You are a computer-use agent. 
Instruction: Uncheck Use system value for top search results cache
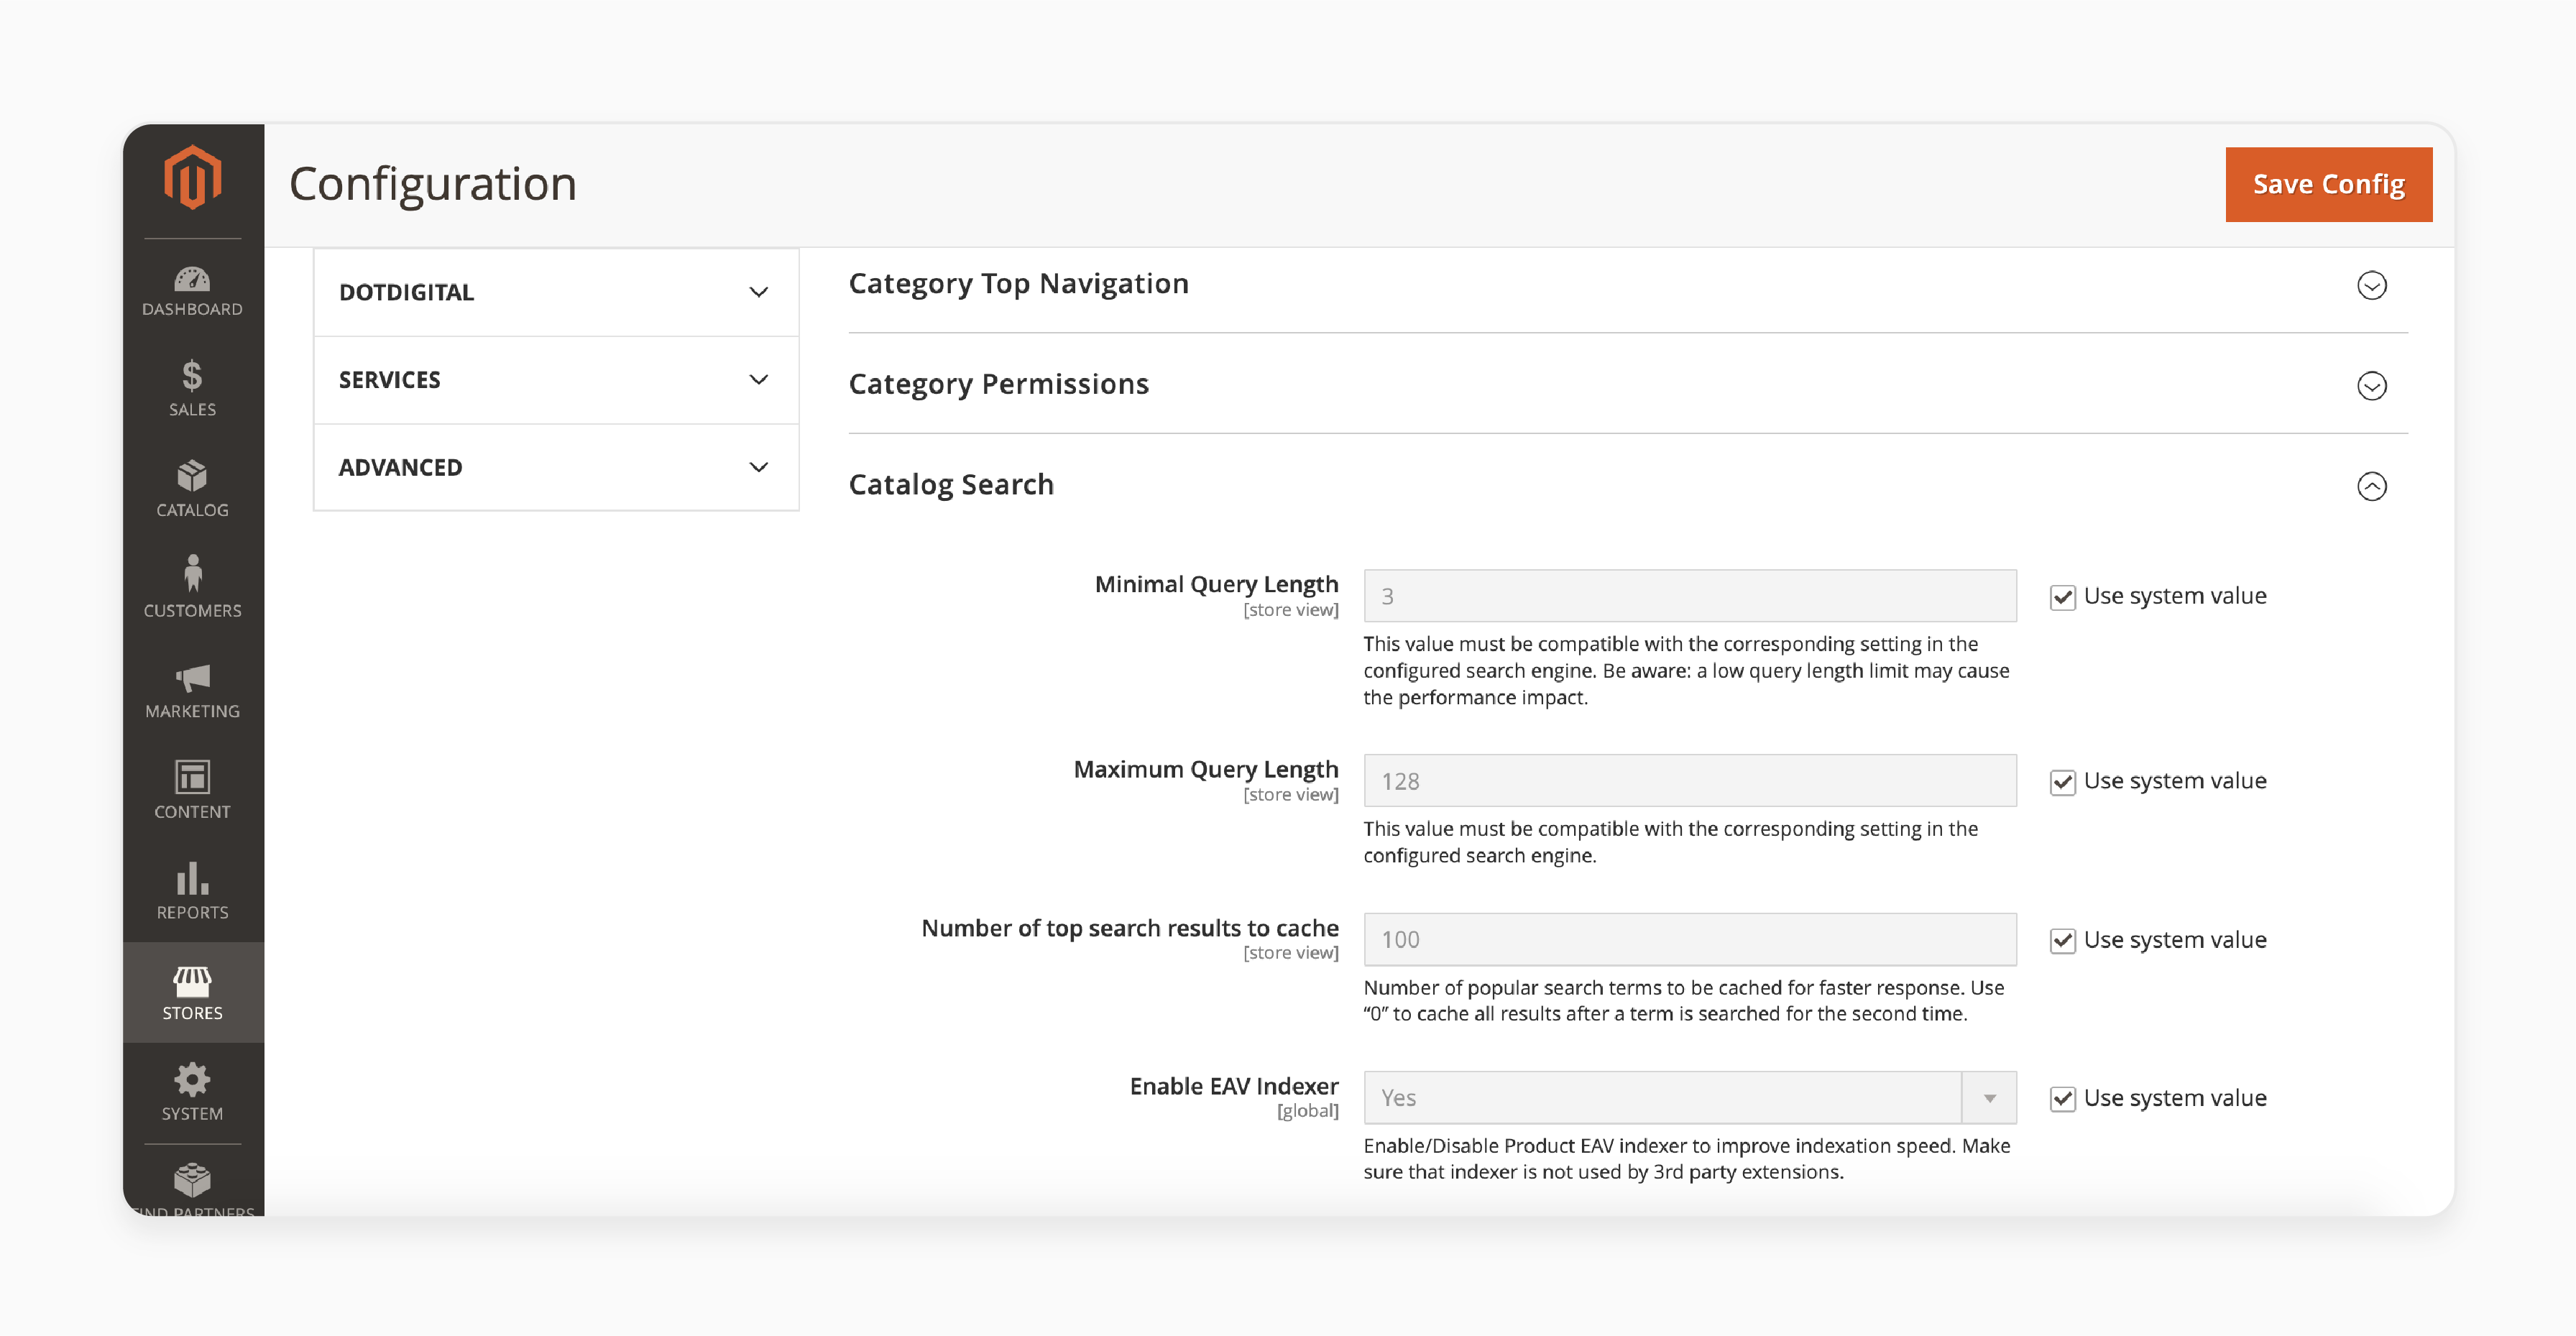2062,941
